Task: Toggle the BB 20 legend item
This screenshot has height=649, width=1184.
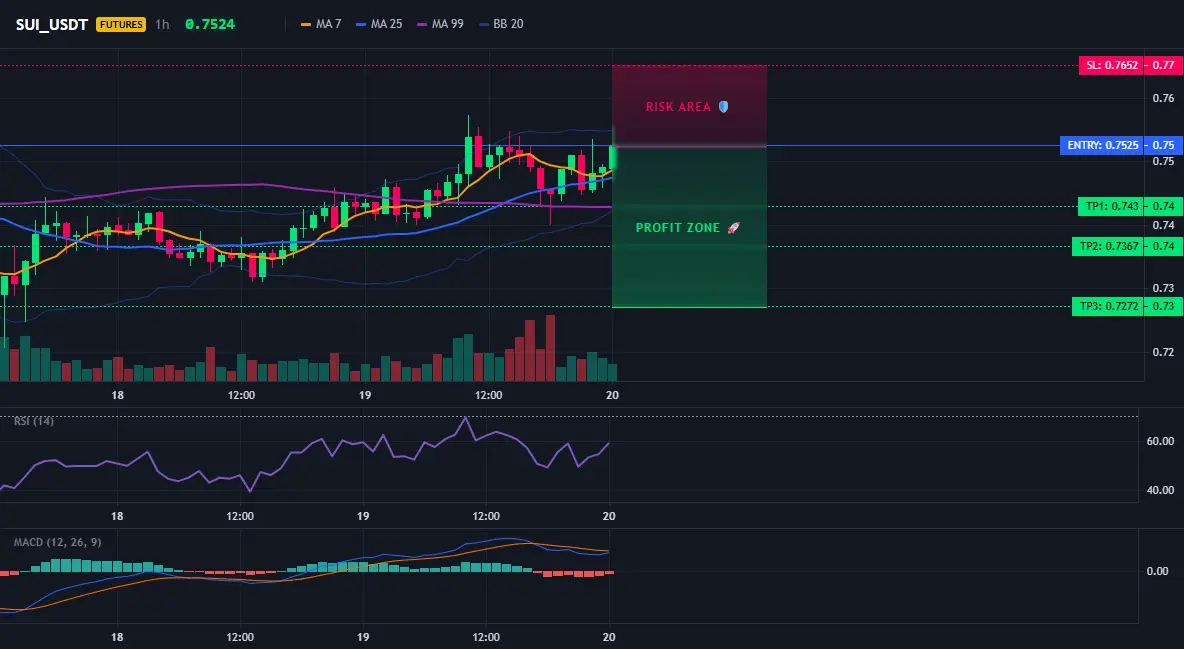Action: coord(501,24)
